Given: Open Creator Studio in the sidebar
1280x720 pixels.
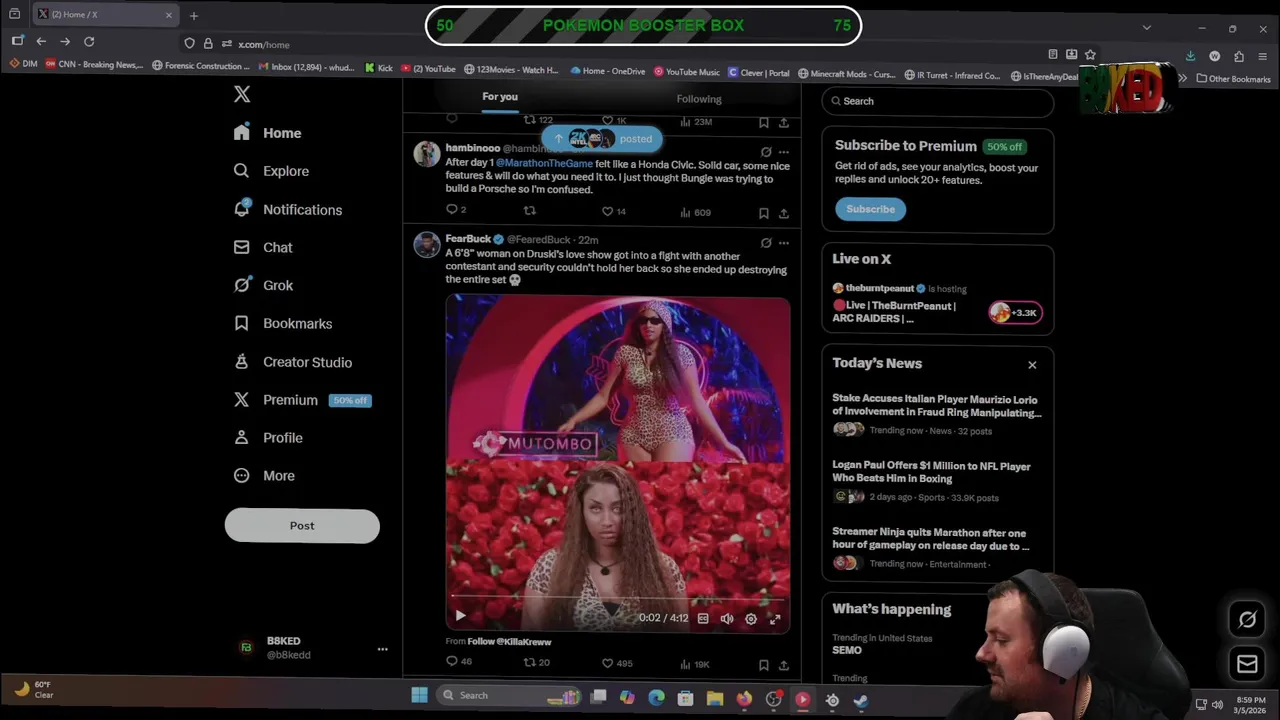Looking at the screenshot, I should pyautogui.click(x=293, y=362).
